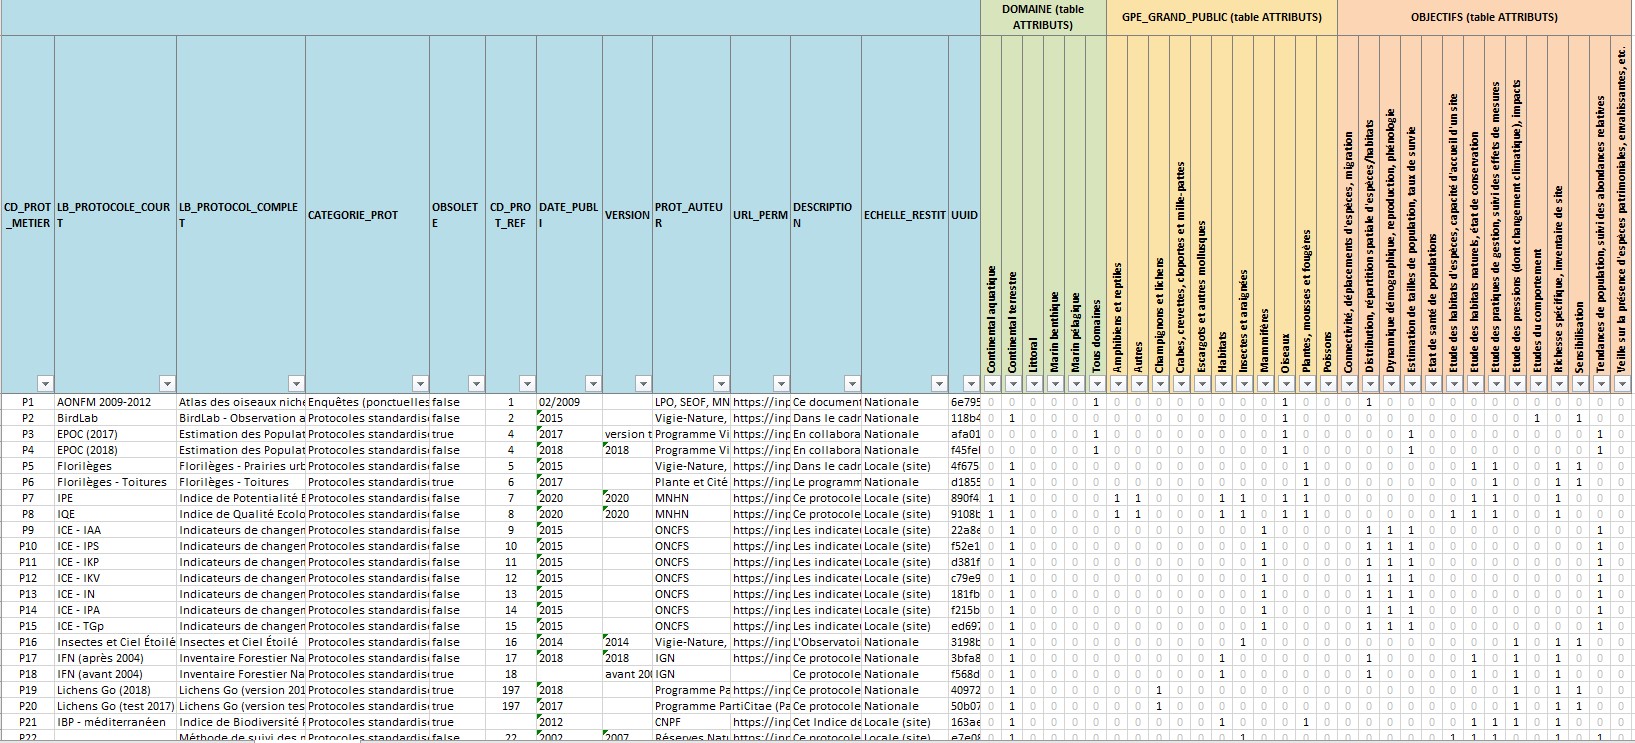The width and height of the screenshot is (1635, 743).
Task: Expand the Tous domaines filter arrow
Action: (x=1096, y=383)
